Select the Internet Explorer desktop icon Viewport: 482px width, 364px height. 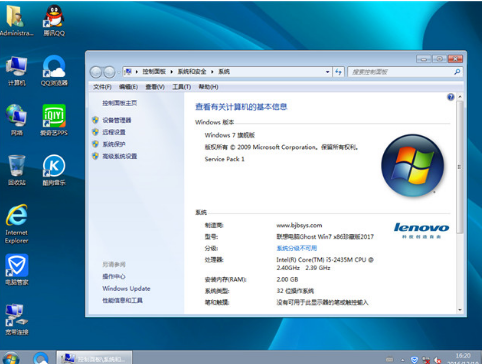[16, 224]
